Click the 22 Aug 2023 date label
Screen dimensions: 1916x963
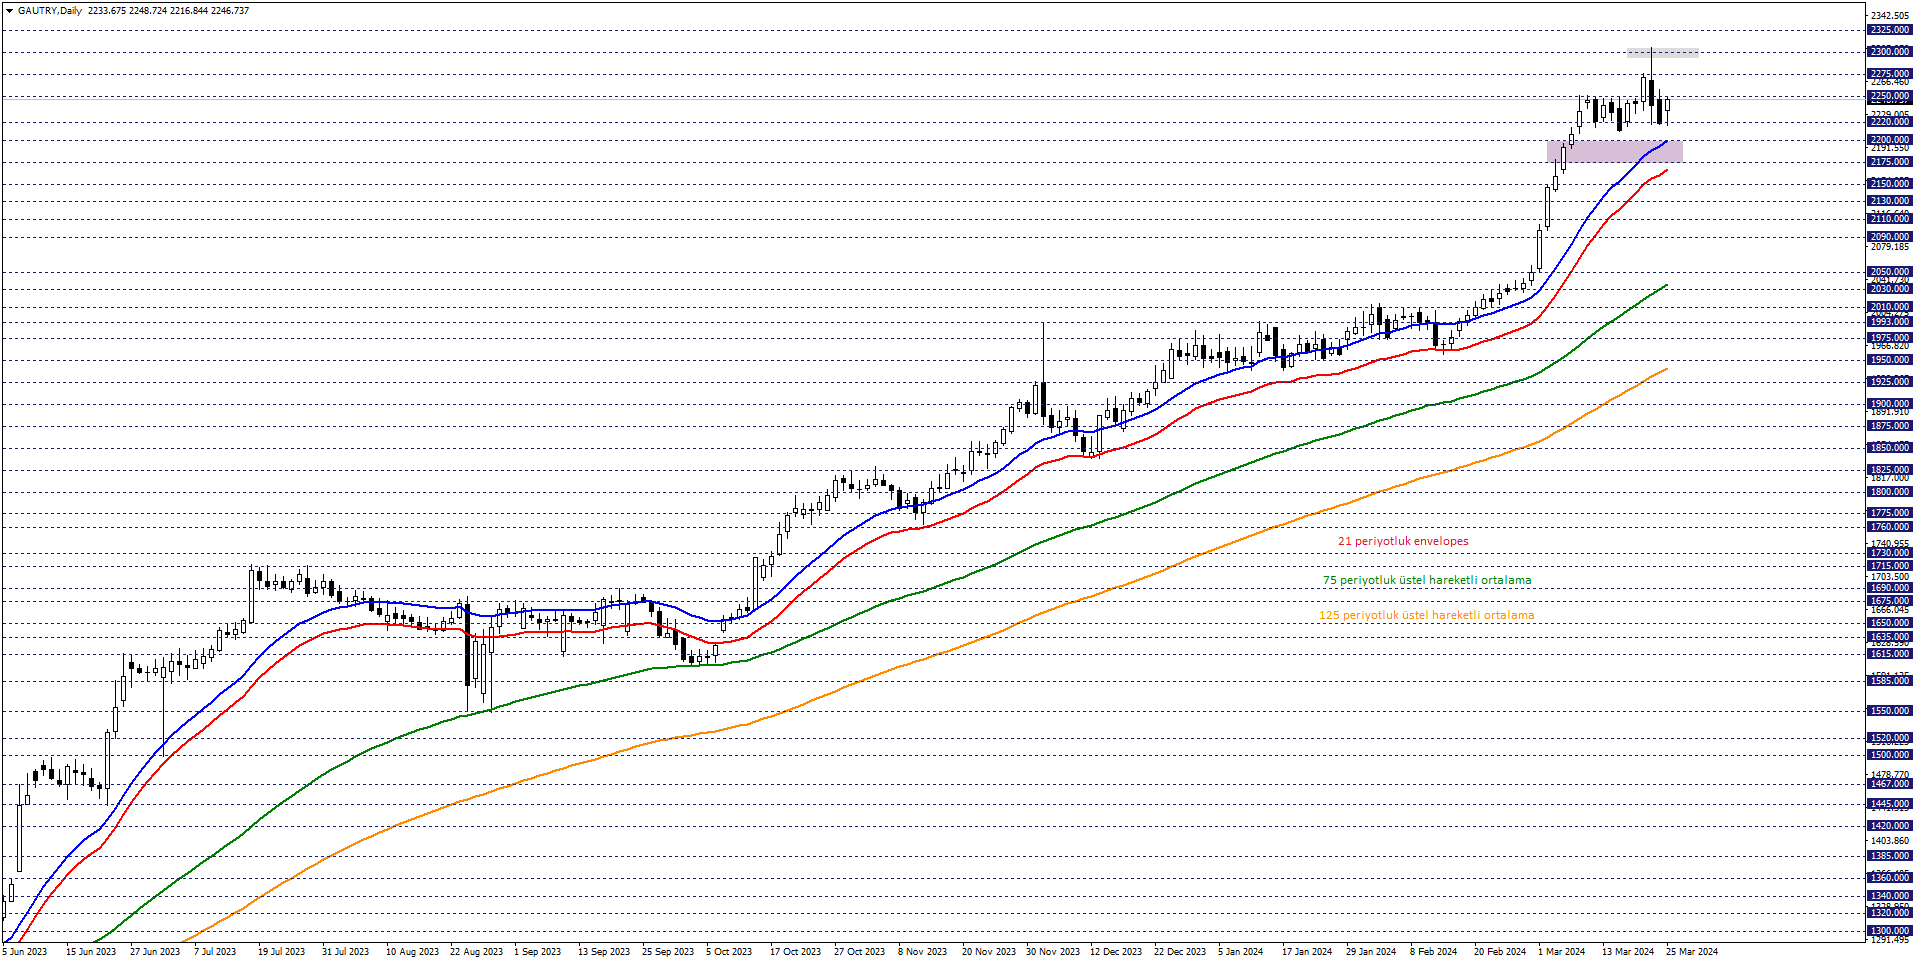(x=476, y=952)
